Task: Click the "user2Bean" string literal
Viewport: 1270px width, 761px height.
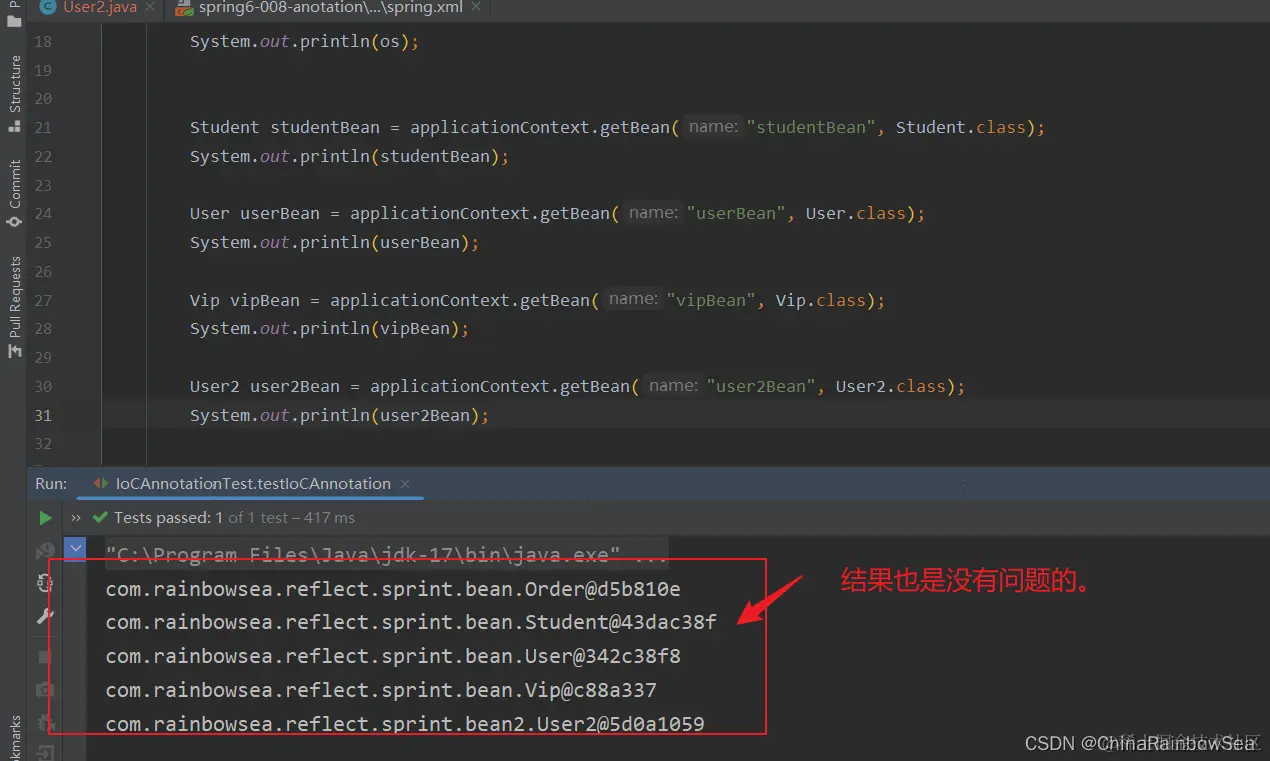Action: pyautogui.click(x=761, y=387)
